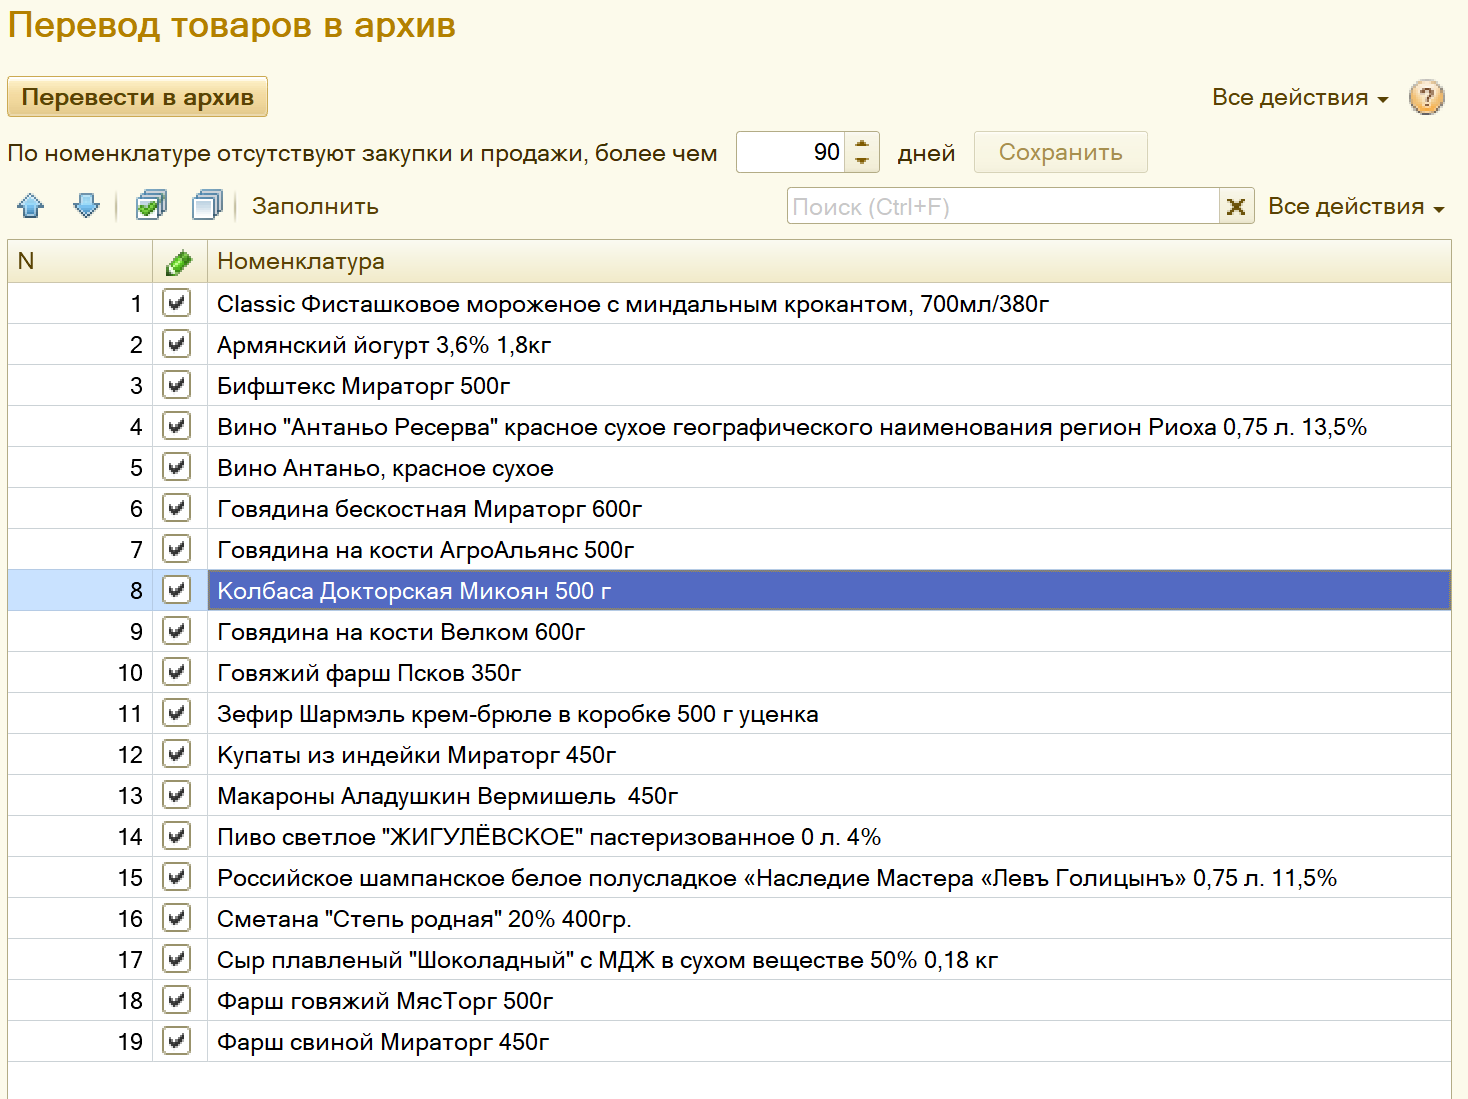Uncheck Сметана "Степь родная" row checkbox
Image resolution: width=1468 pixels, height=1099 pixels.
177,918
